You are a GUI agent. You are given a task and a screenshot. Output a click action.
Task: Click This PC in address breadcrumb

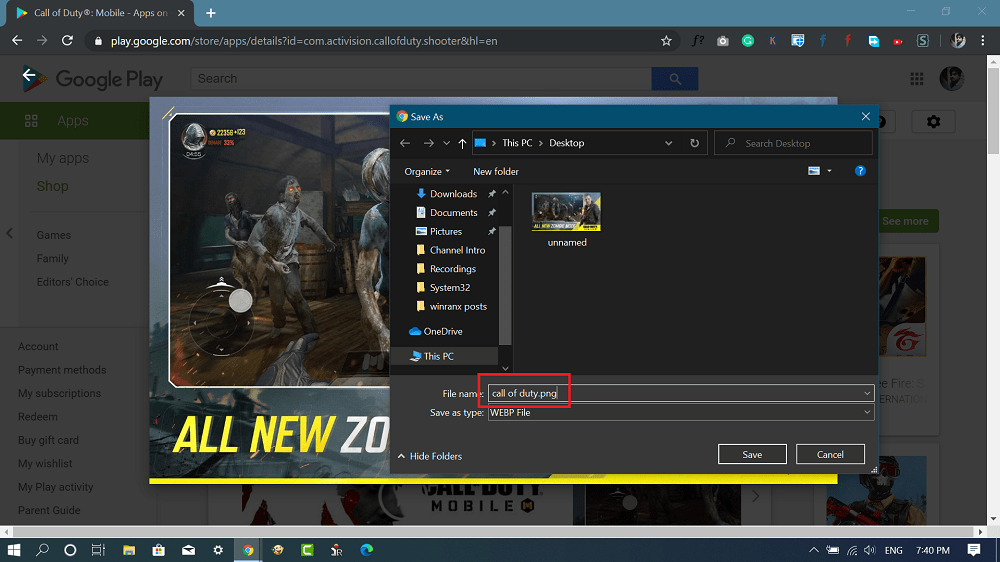coord(517,143)
